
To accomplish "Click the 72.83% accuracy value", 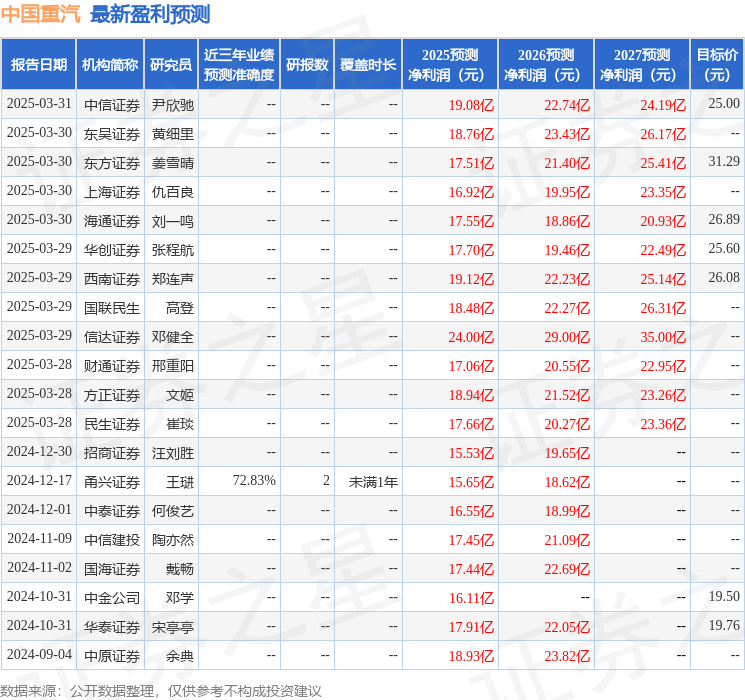I will [x=254, y=480].
